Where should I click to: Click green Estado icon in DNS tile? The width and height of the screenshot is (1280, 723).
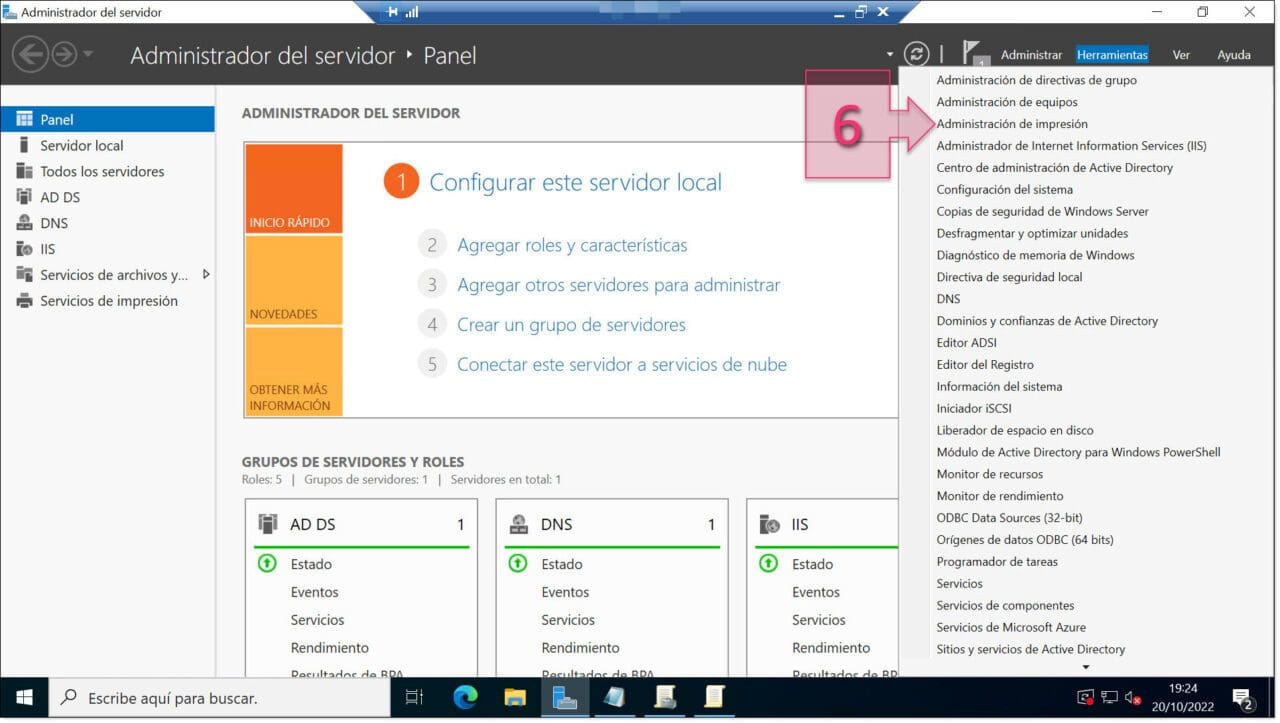pos(517,564)
